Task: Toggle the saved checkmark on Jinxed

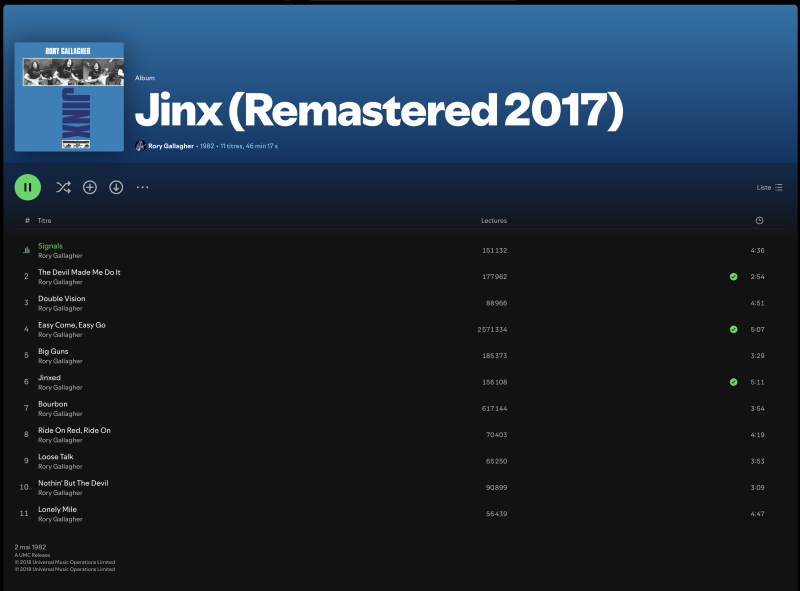Action: [x=733, y=382]
